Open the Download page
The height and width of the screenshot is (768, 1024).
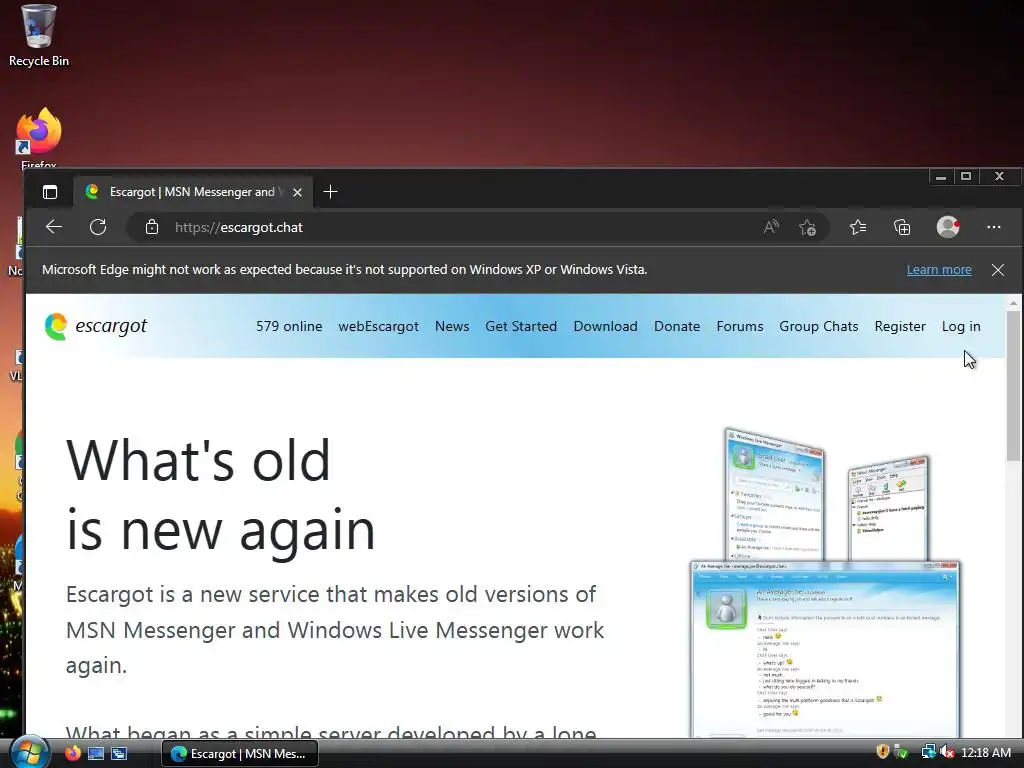click(x=605, y=326)
